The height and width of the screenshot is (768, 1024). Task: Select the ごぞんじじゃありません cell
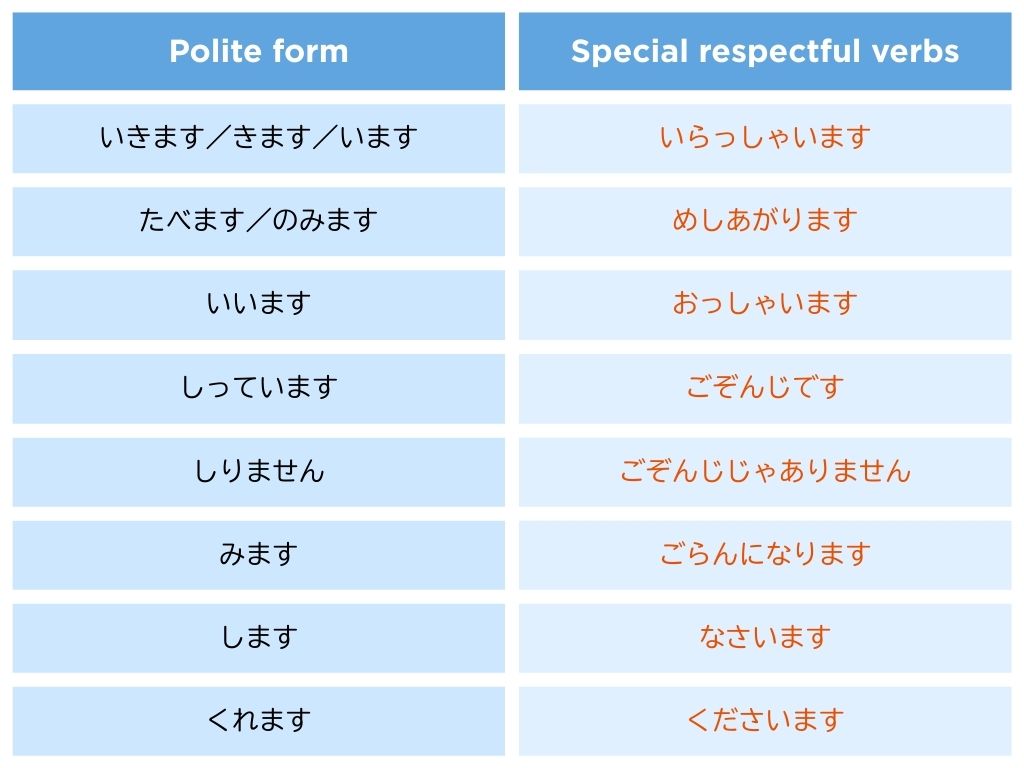point(765,470)
